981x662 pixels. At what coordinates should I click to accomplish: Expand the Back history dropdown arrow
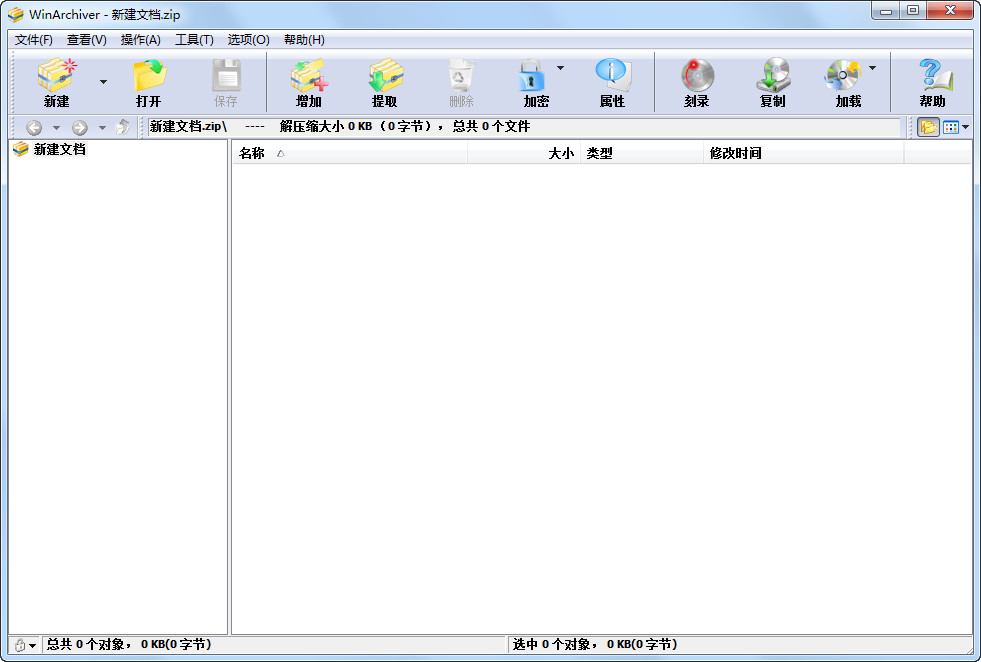[x=56, y=128]
